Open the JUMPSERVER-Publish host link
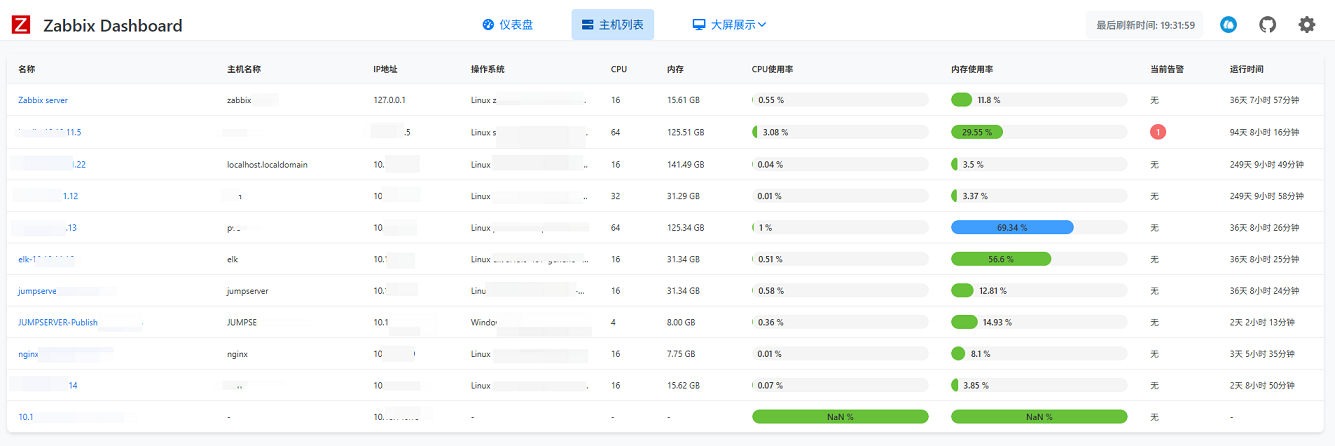Image resolution: width=1335 pixels, height=446 pixels. pos(58,323)
